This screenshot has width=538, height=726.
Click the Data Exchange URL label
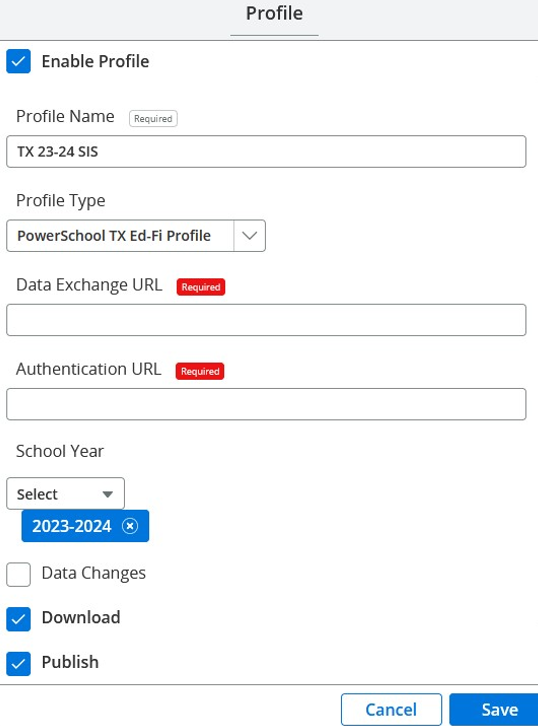(89, 285)
